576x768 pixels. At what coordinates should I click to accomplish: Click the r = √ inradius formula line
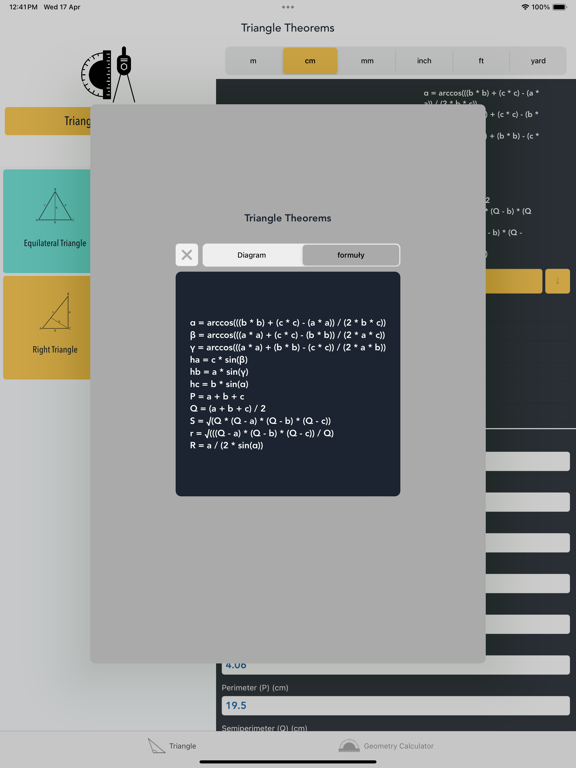click(262, 433)
